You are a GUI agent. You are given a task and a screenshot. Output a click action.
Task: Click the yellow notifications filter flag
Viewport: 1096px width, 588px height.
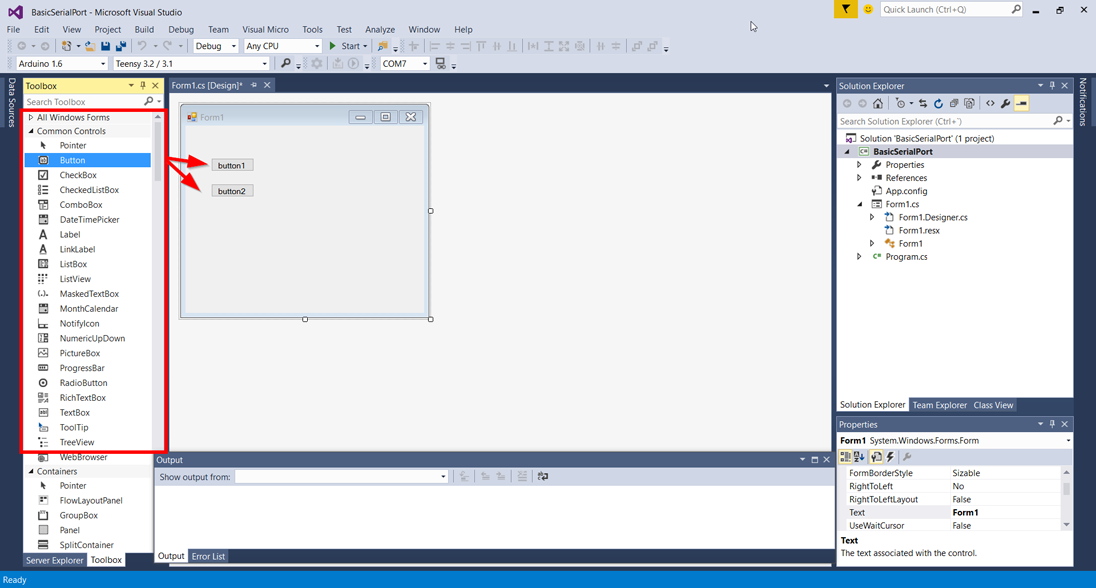846,9
